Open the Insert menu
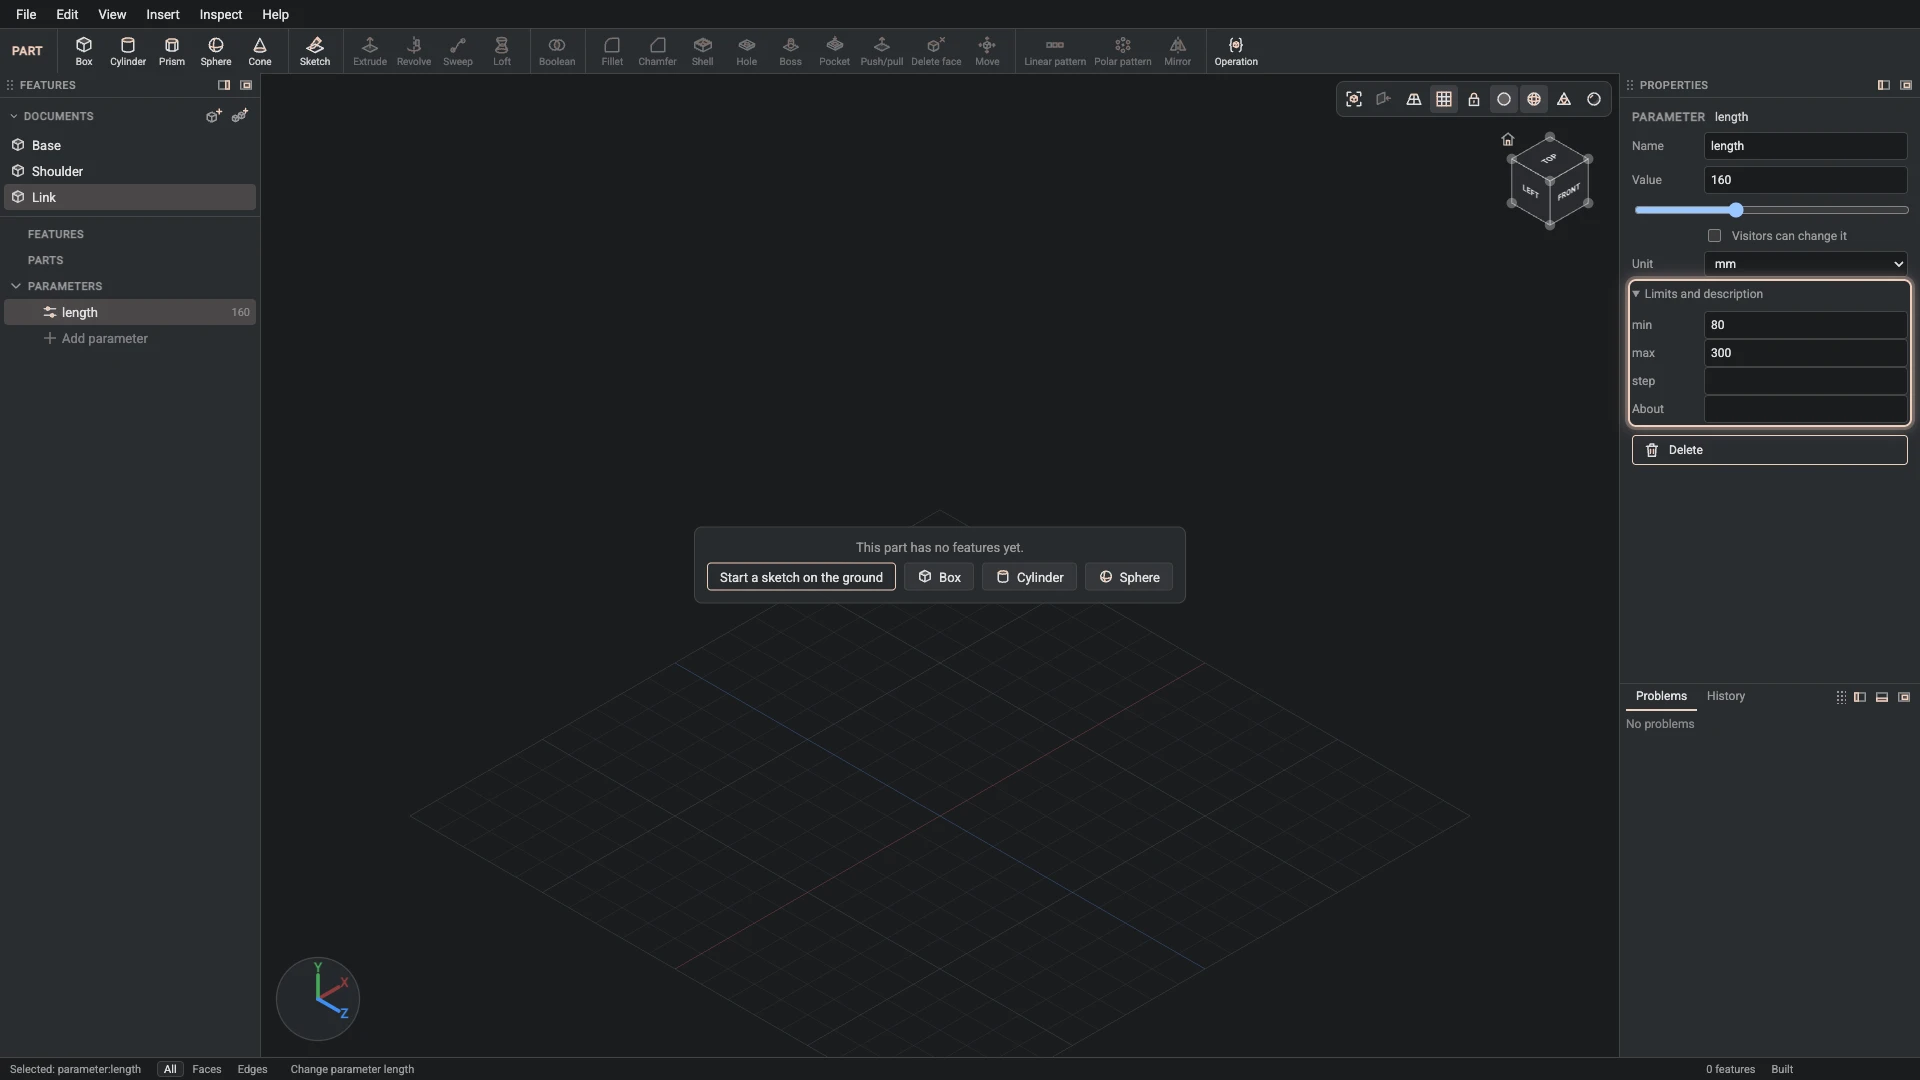The width and height of the screenshot is (1920, 1080). click(163, 14)
